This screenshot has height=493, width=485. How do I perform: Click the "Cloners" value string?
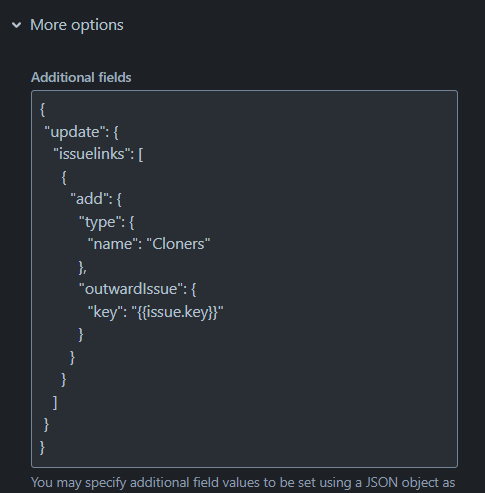click(178, 244)
